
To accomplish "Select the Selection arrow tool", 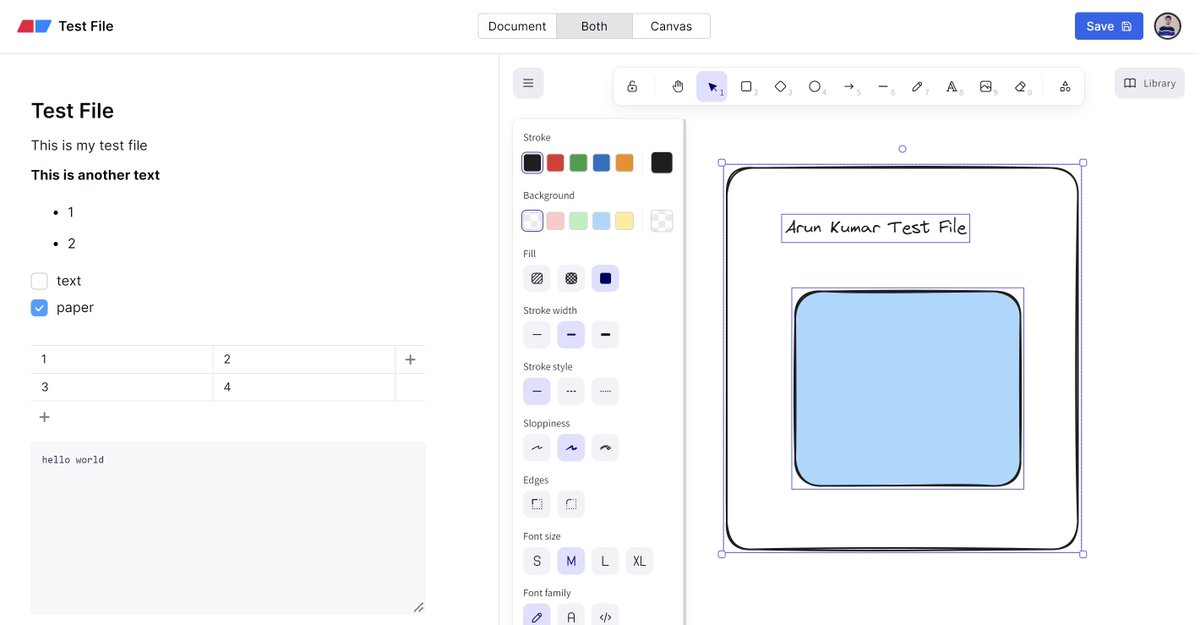I will [x=712, y=87].
